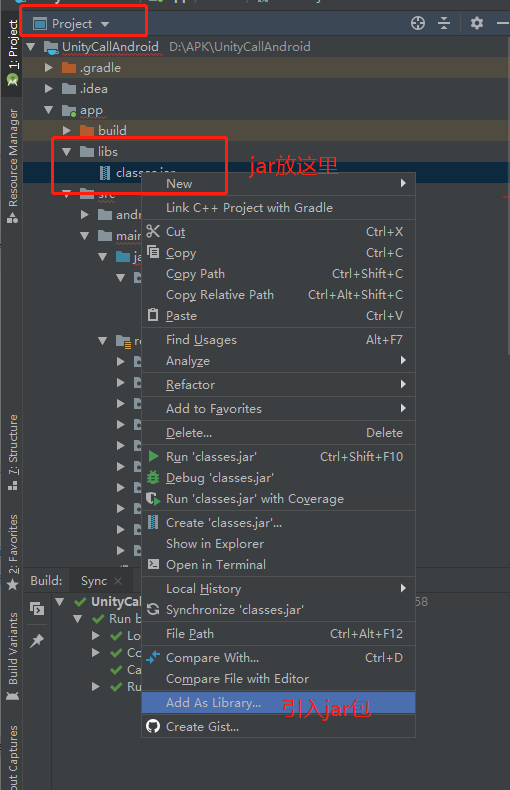Open the Build Variants side tab
The height and width of the screenshot is (790, 510).
(12, 656)
